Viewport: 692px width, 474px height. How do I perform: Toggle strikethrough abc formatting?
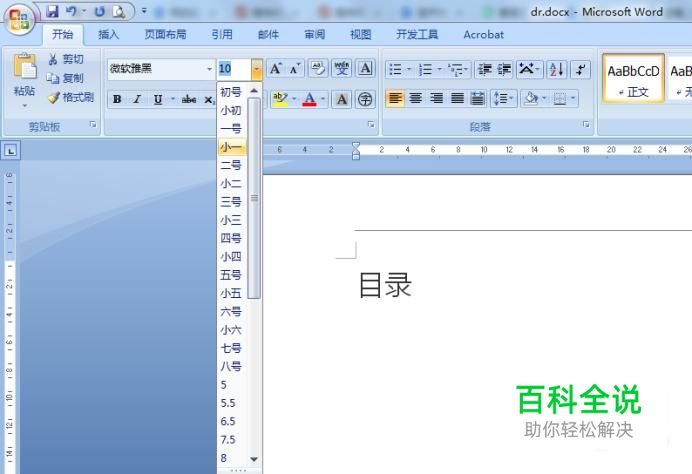point(189,99)
